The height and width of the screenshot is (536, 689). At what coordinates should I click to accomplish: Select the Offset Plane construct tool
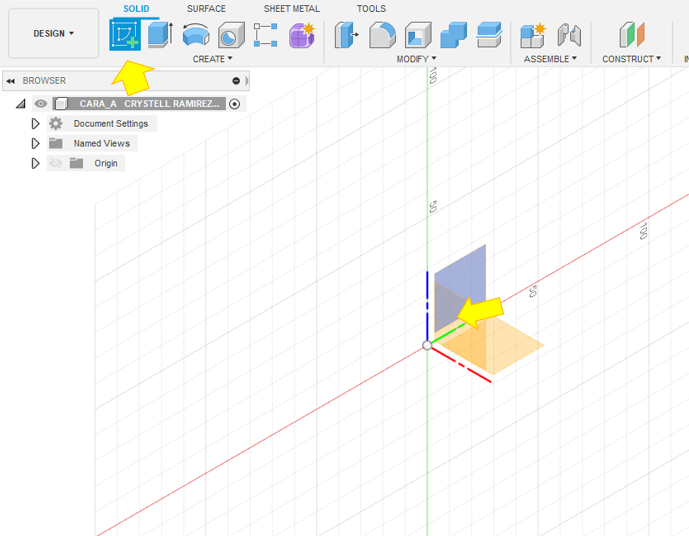[x=631, y=35]
